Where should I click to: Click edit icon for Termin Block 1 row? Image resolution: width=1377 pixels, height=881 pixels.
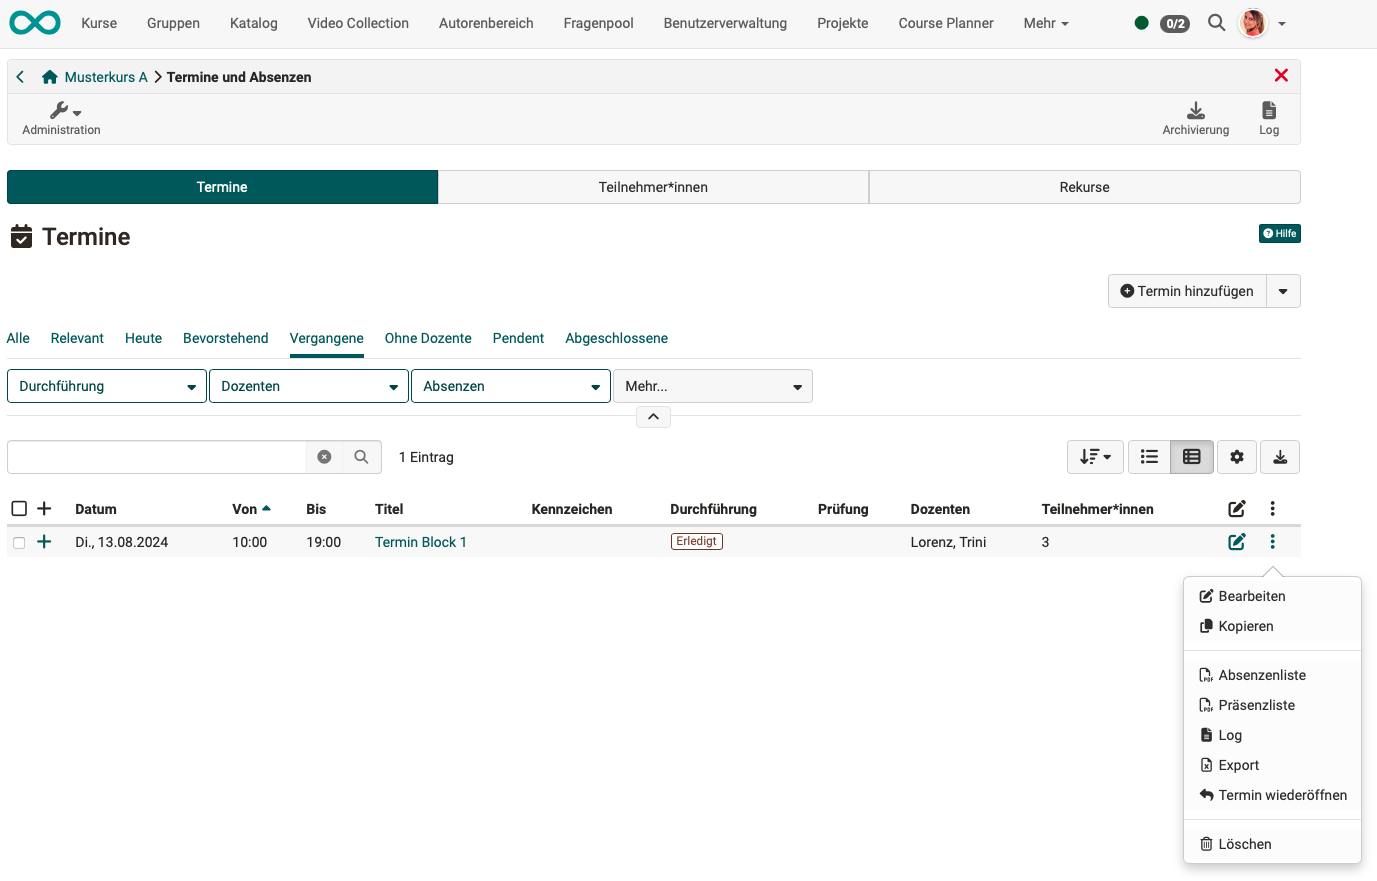[1237, 542]
